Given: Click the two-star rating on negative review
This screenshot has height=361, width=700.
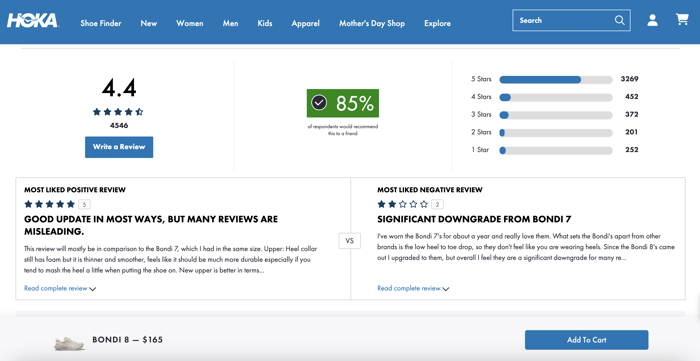Looking at the screenshot, I should point(402,204).
